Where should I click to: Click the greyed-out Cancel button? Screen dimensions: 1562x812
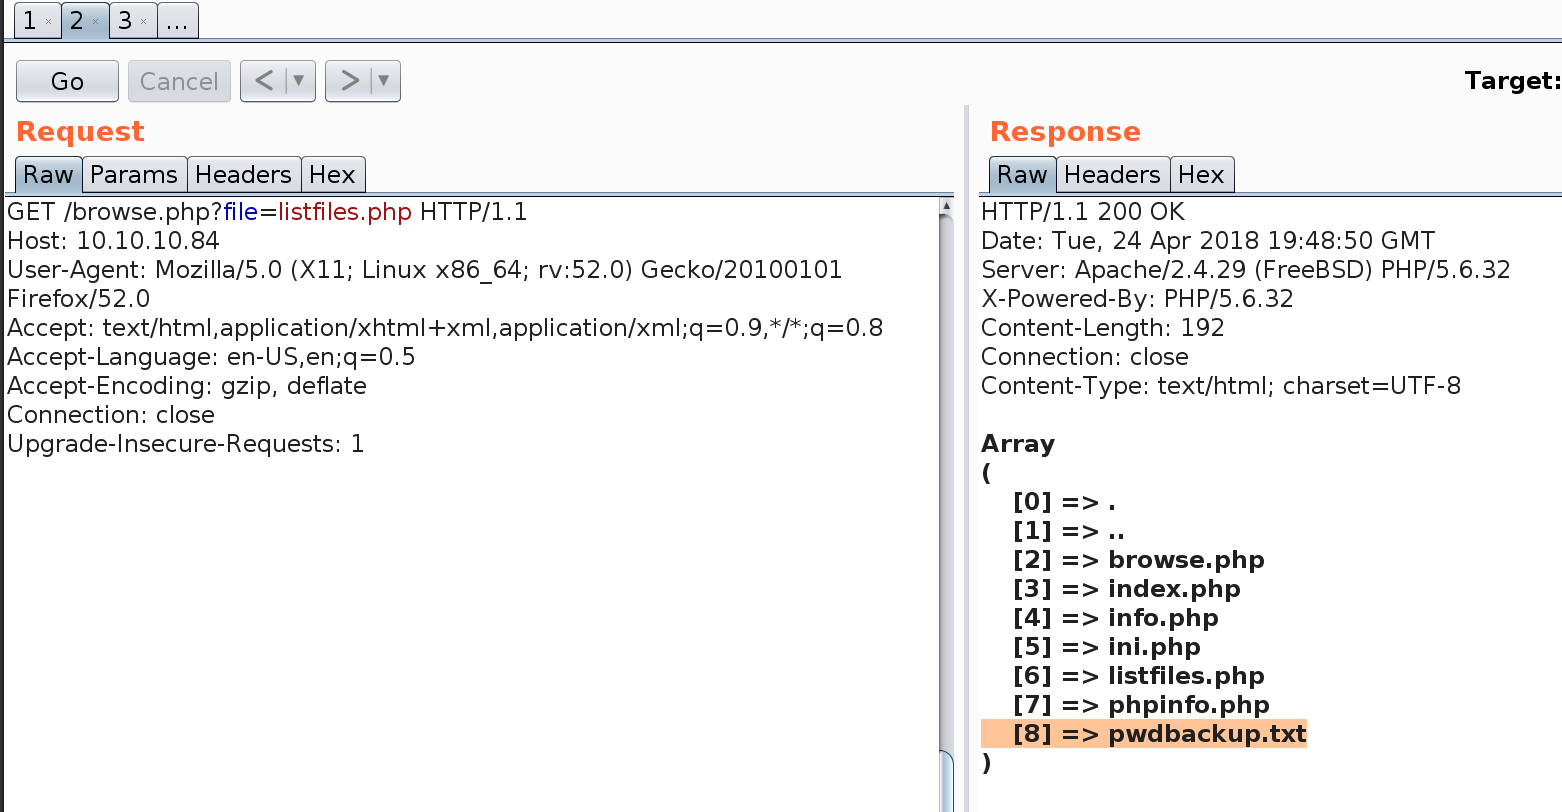coord(179,81)
